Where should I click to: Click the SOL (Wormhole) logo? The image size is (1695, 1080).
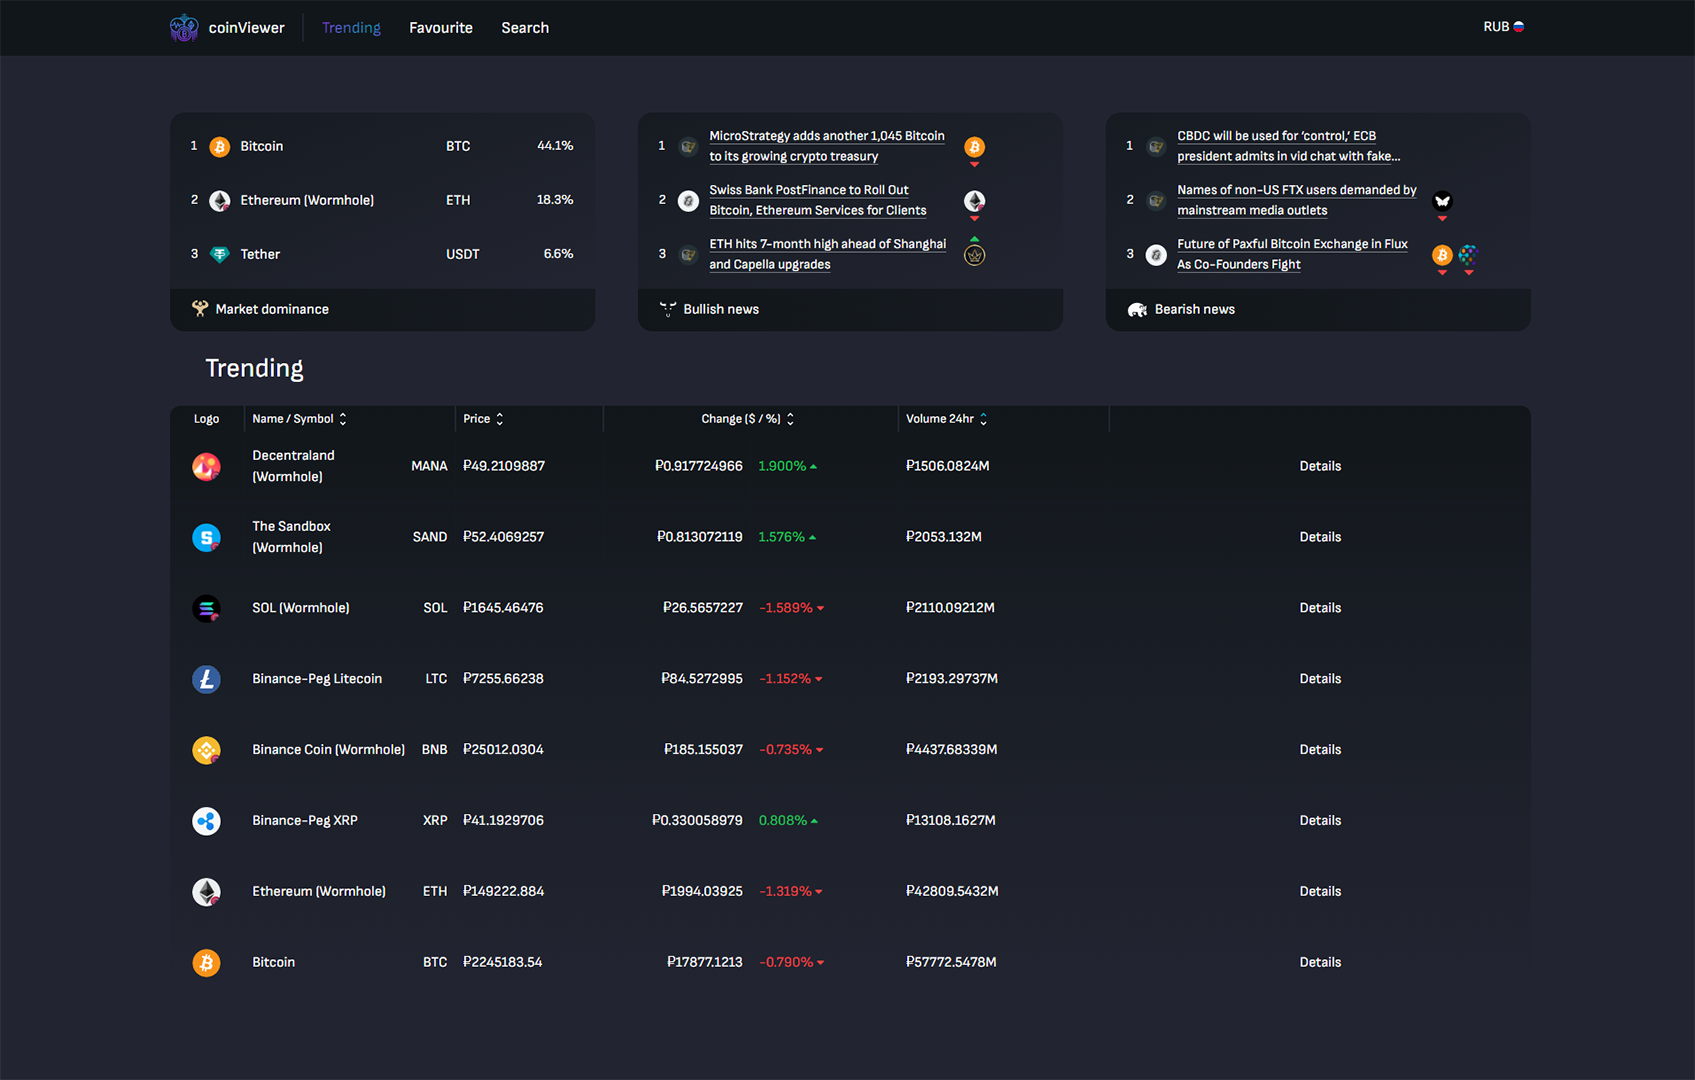207,609
